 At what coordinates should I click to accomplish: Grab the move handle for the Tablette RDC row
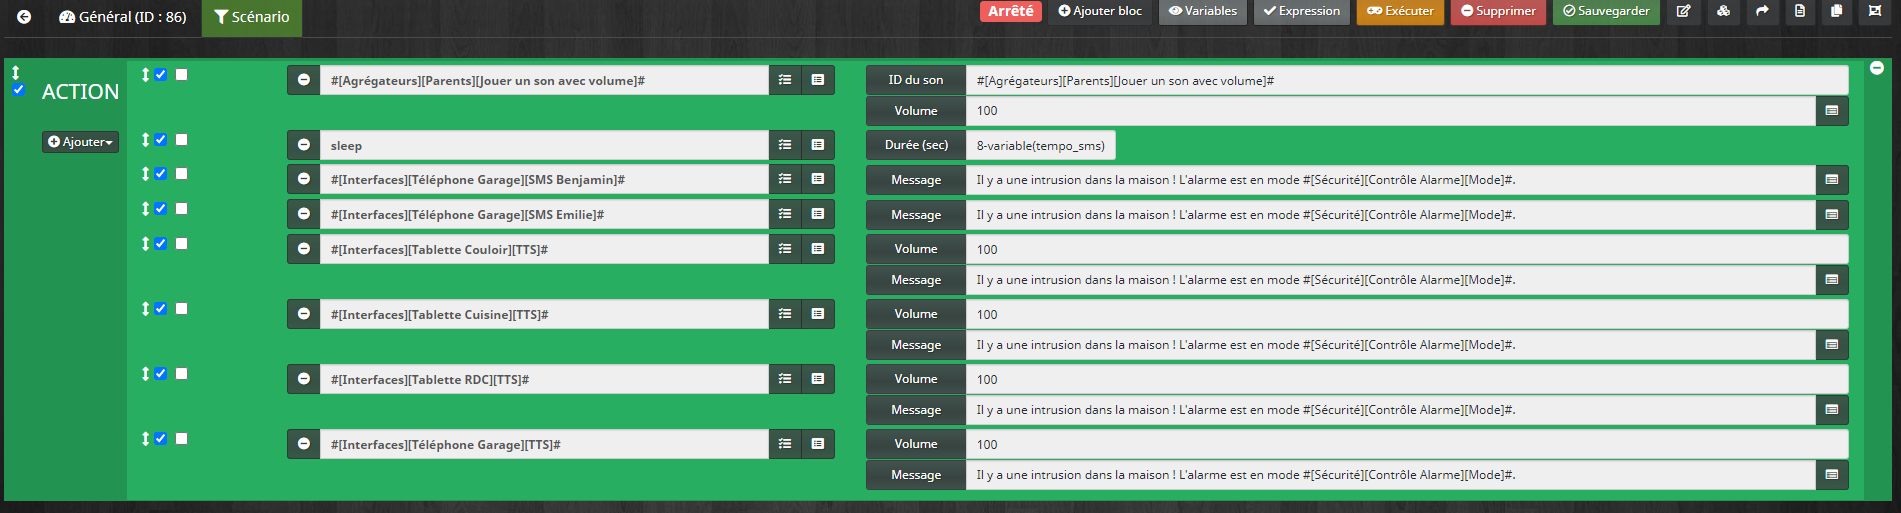tap(146, 373)
